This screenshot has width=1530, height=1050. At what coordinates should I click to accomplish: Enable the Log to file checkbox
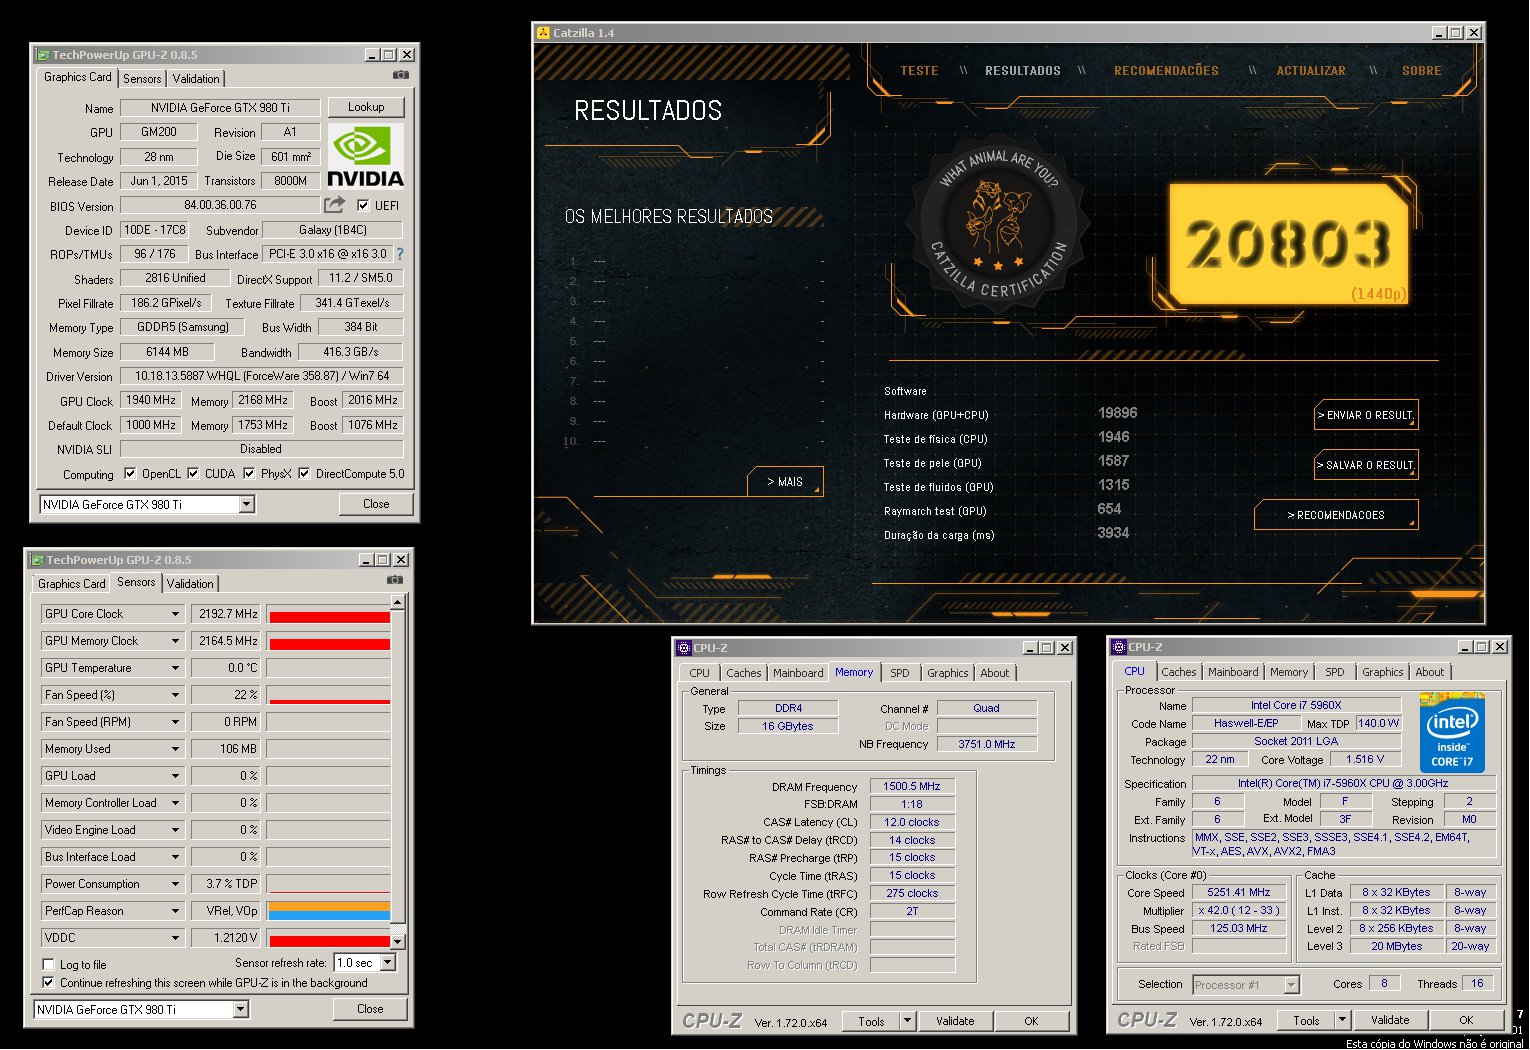click(x=48, y=965)
